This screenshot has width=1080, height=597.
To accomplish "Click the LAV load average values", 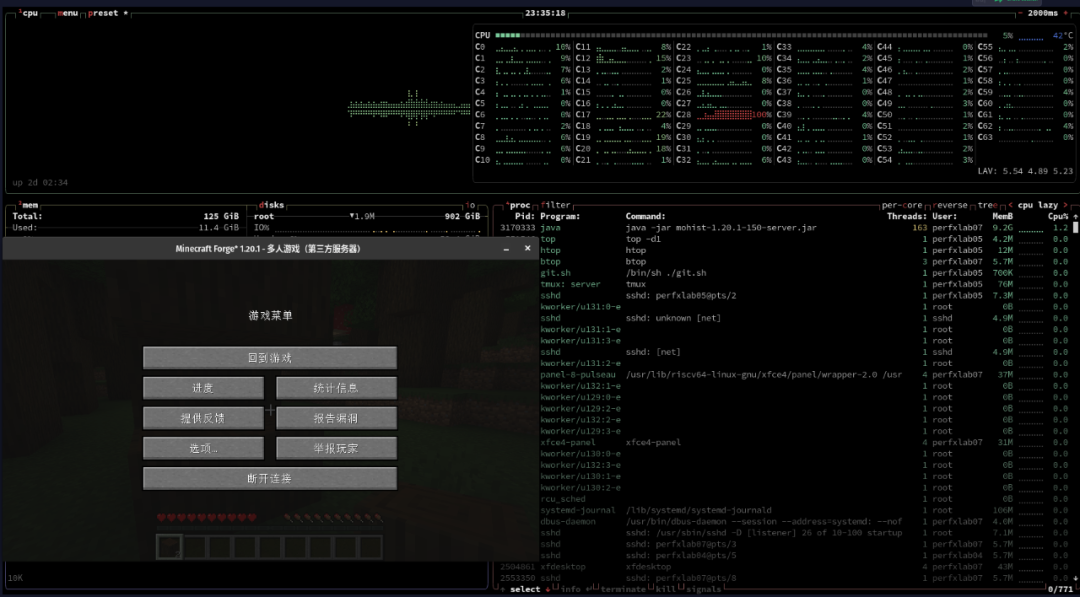I will pos(1026,171).
